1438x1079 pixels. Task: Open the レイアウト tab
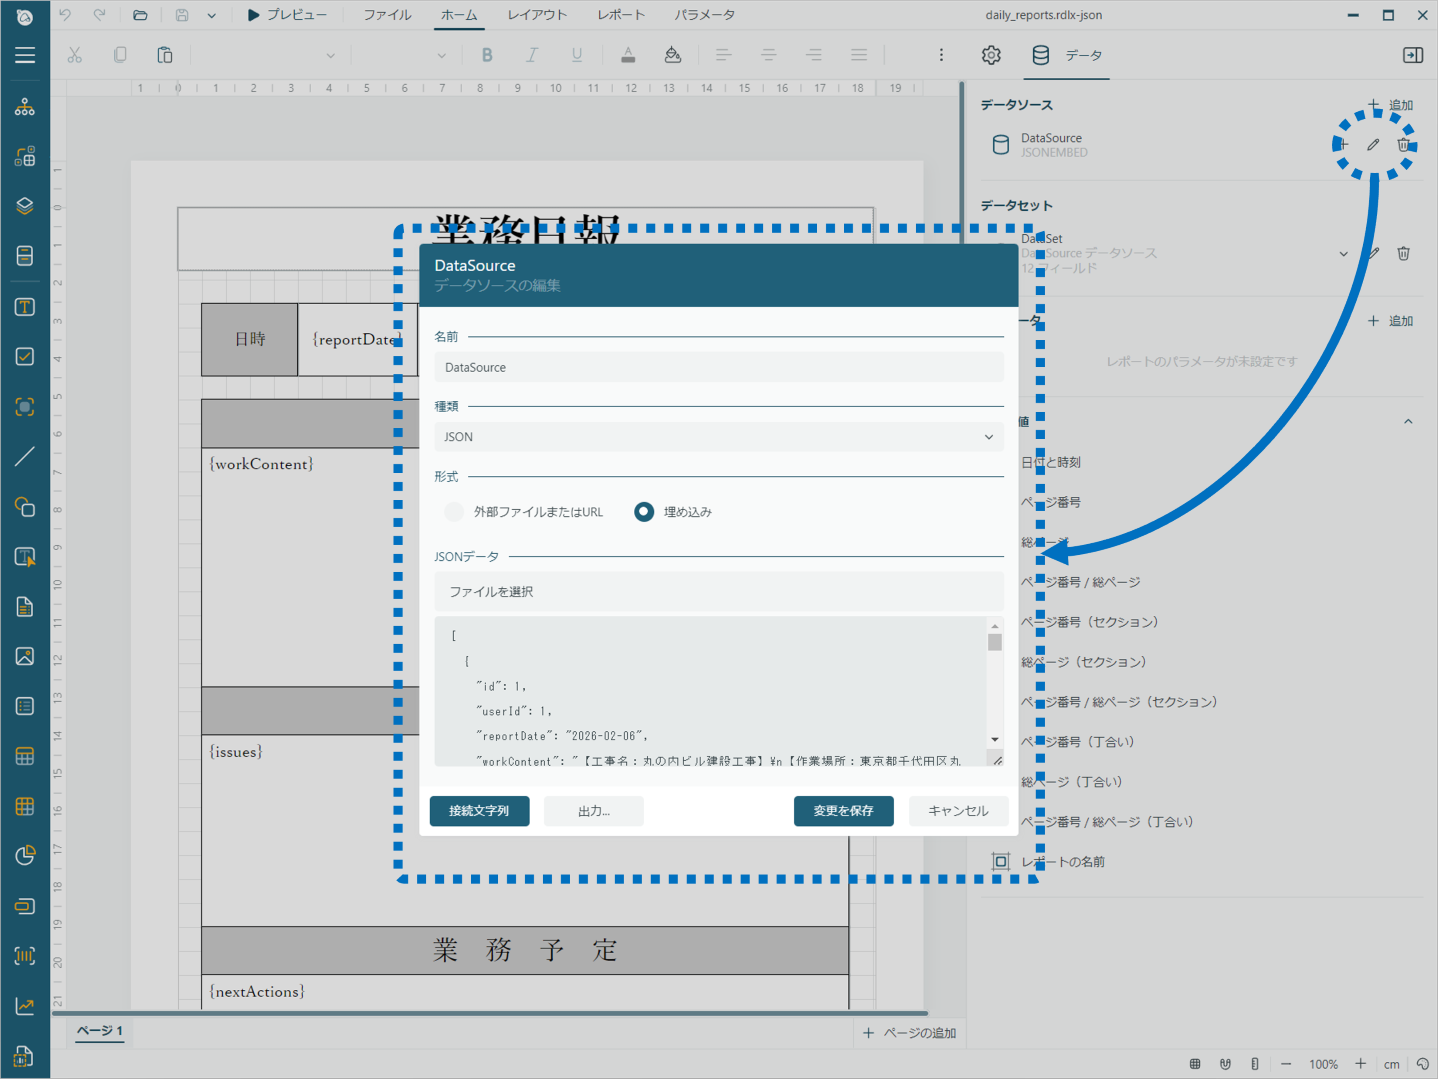click(x=537, y=15)
